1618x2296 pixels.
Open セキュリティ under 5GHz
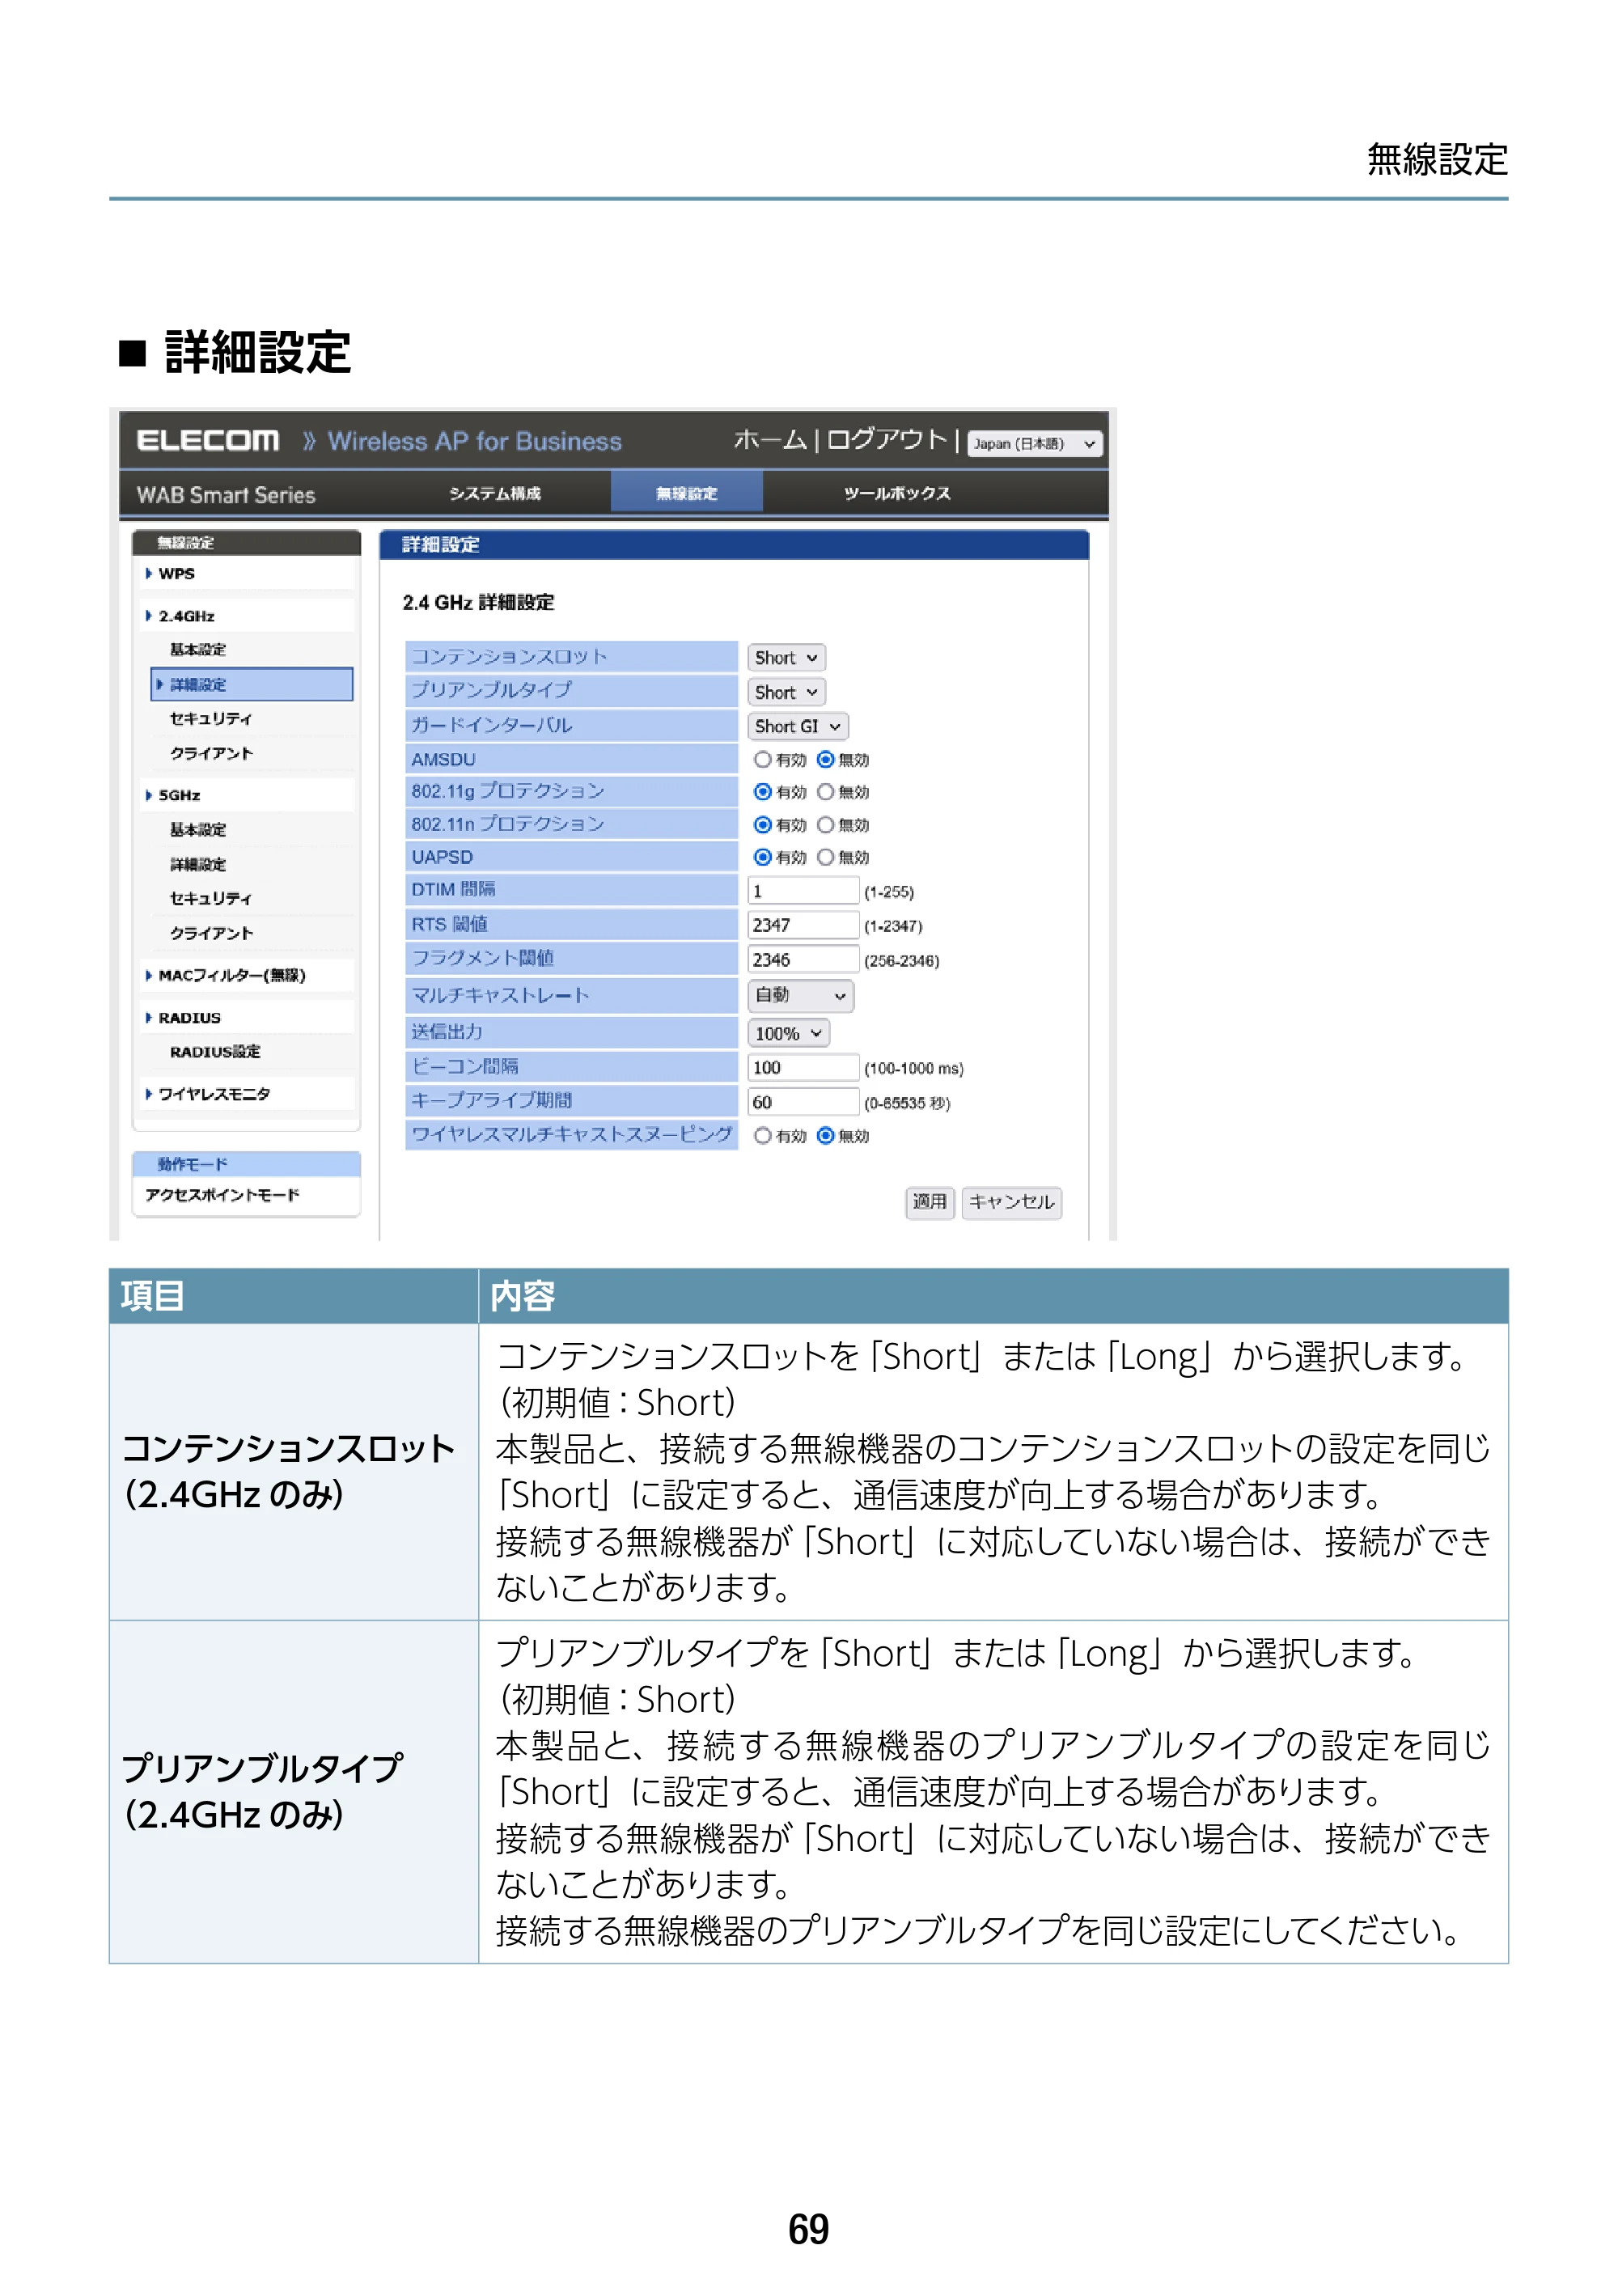coord(211,899)
